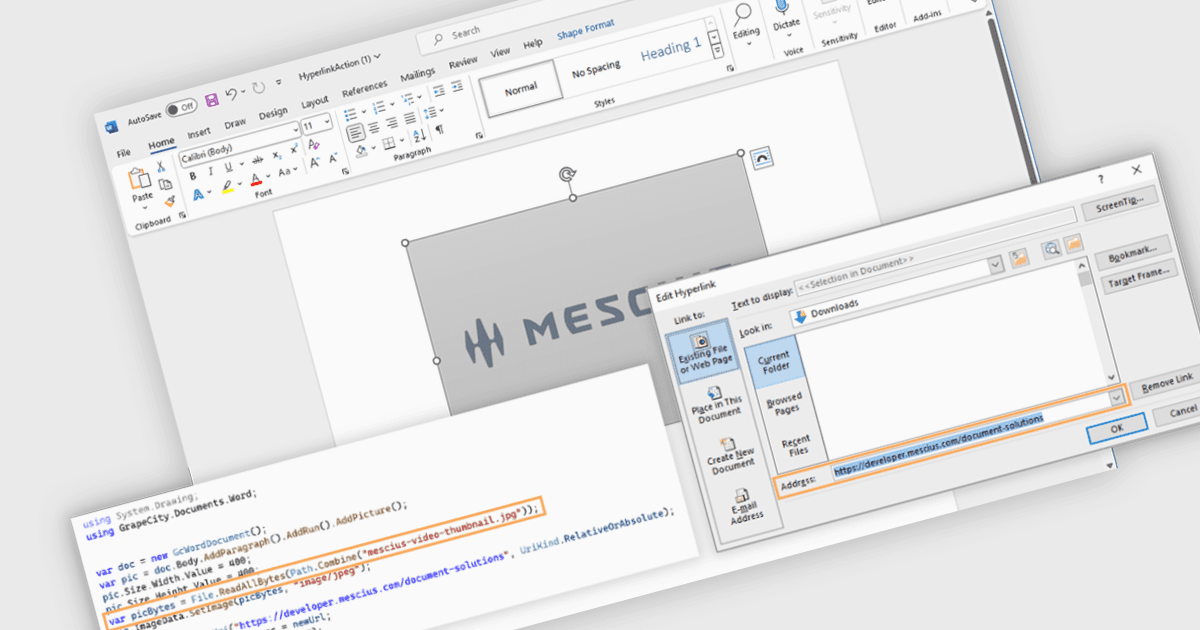Click the Layout Options icon beside picture
This screenshot has width=1200, height=630.
tap(762, 160)
